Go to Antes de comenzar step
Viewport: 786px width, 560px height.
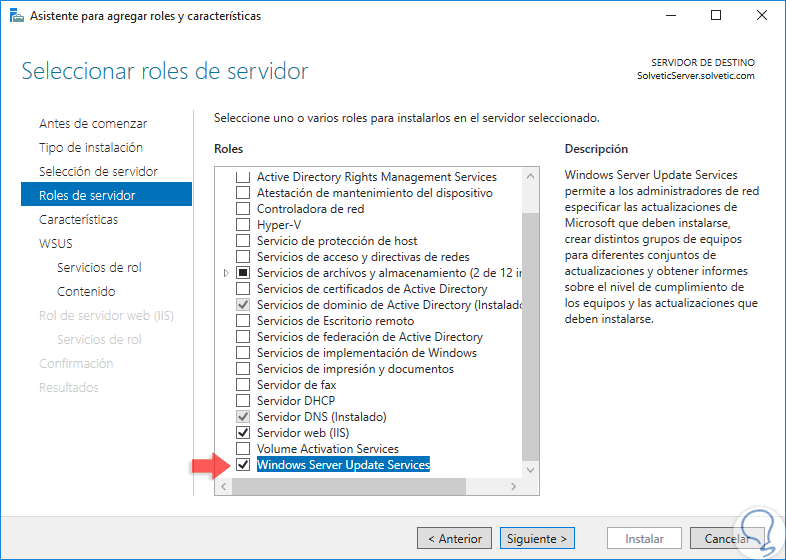pyautogui.click(x=93, y=123)
